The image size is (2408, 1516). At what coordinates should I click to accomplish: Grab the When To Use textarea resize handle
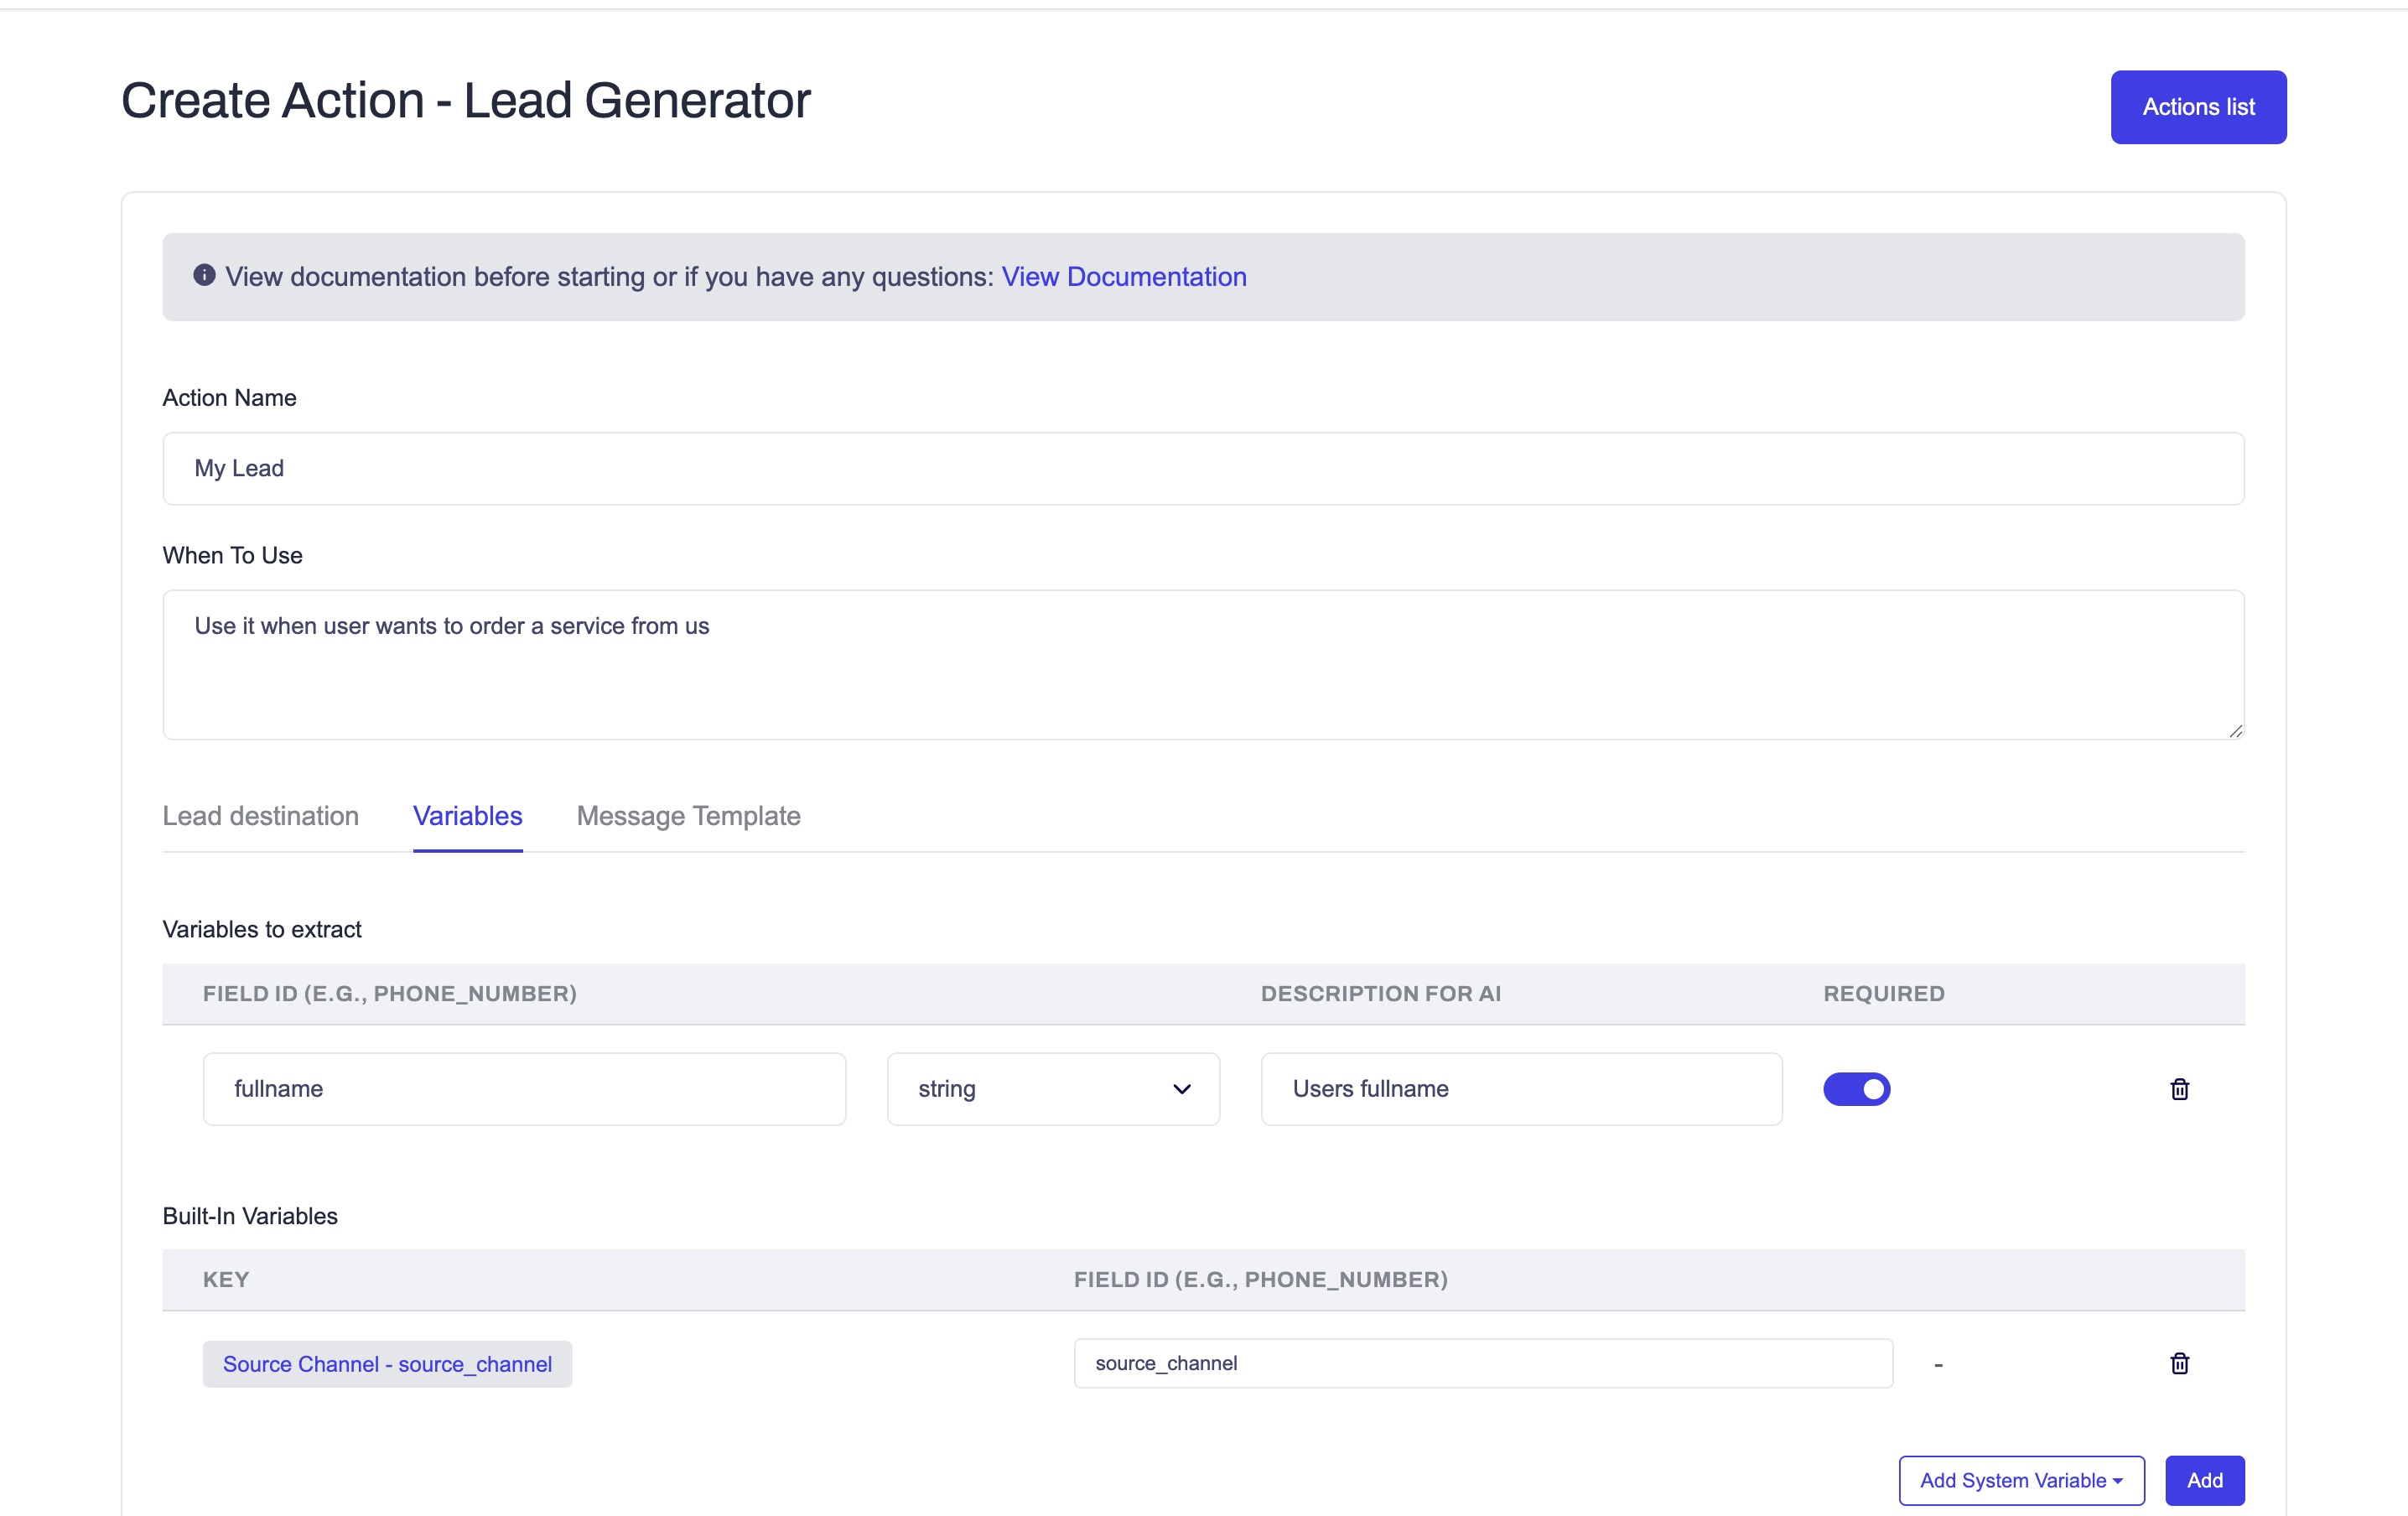coord(2235,731)
